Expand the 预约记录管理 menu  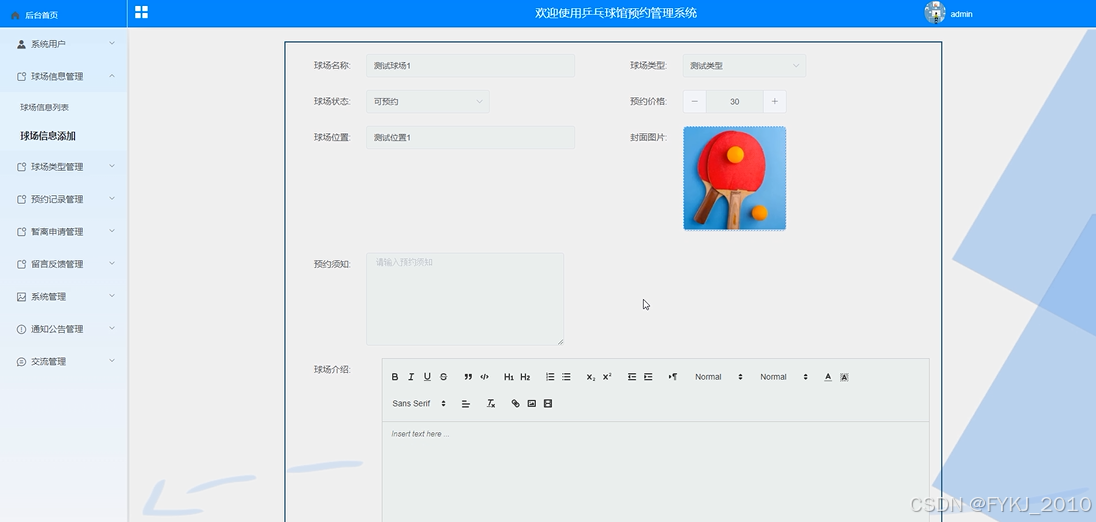pyautogui.click(x=64, y=199)
